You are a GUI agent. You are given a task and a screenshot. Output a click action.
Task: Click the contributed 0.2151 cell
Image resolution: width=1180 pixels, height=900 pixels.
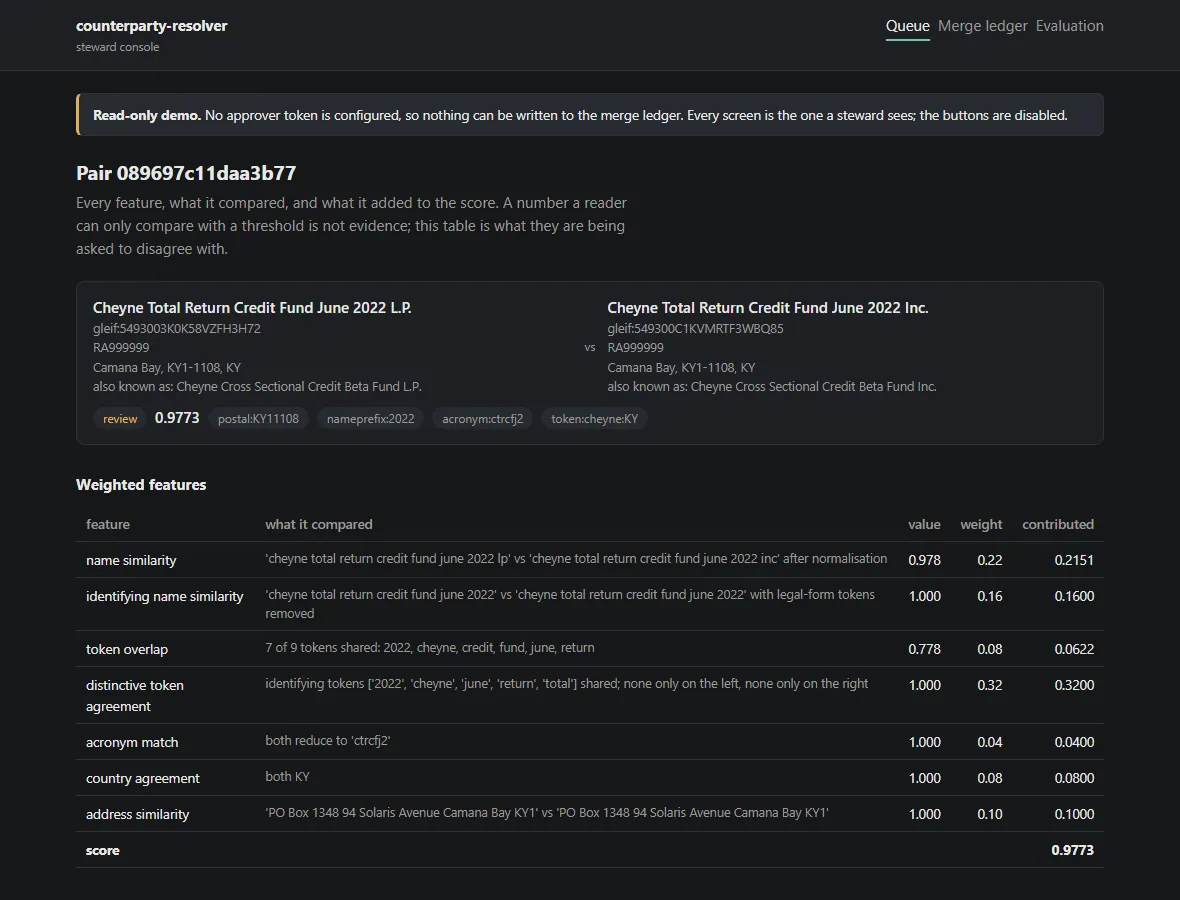pyautogui.click(x=1074, y=561)
